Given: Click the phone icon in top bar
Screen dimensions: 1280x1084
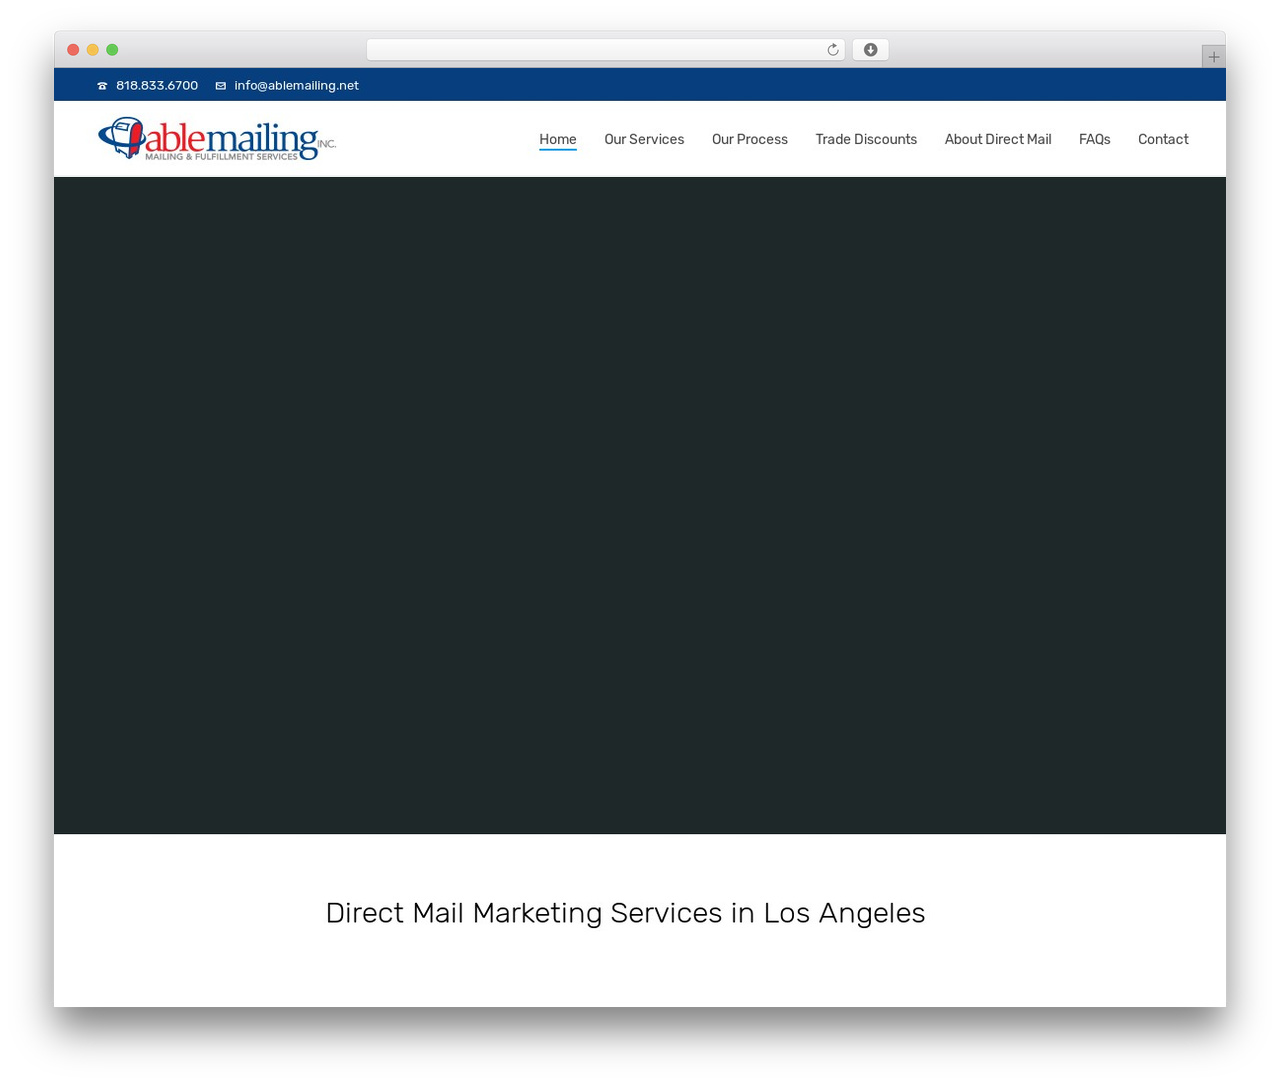Looking at the screenshot, I should (x=102, y=86).
